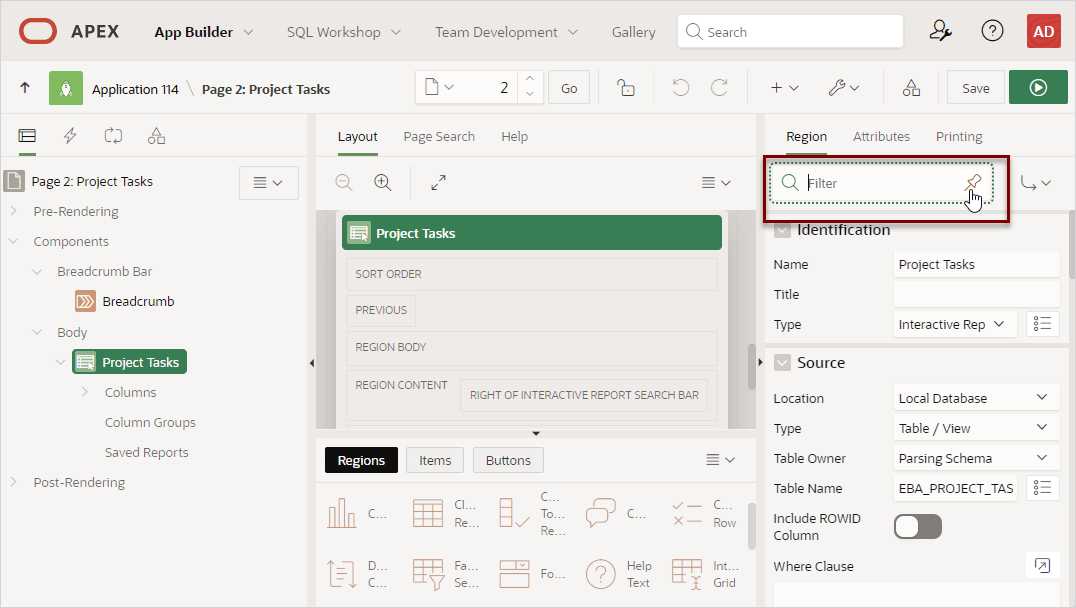Screen dimensions: 1076x608
Task: Switch to the Attributes tab
Action: 881,136
